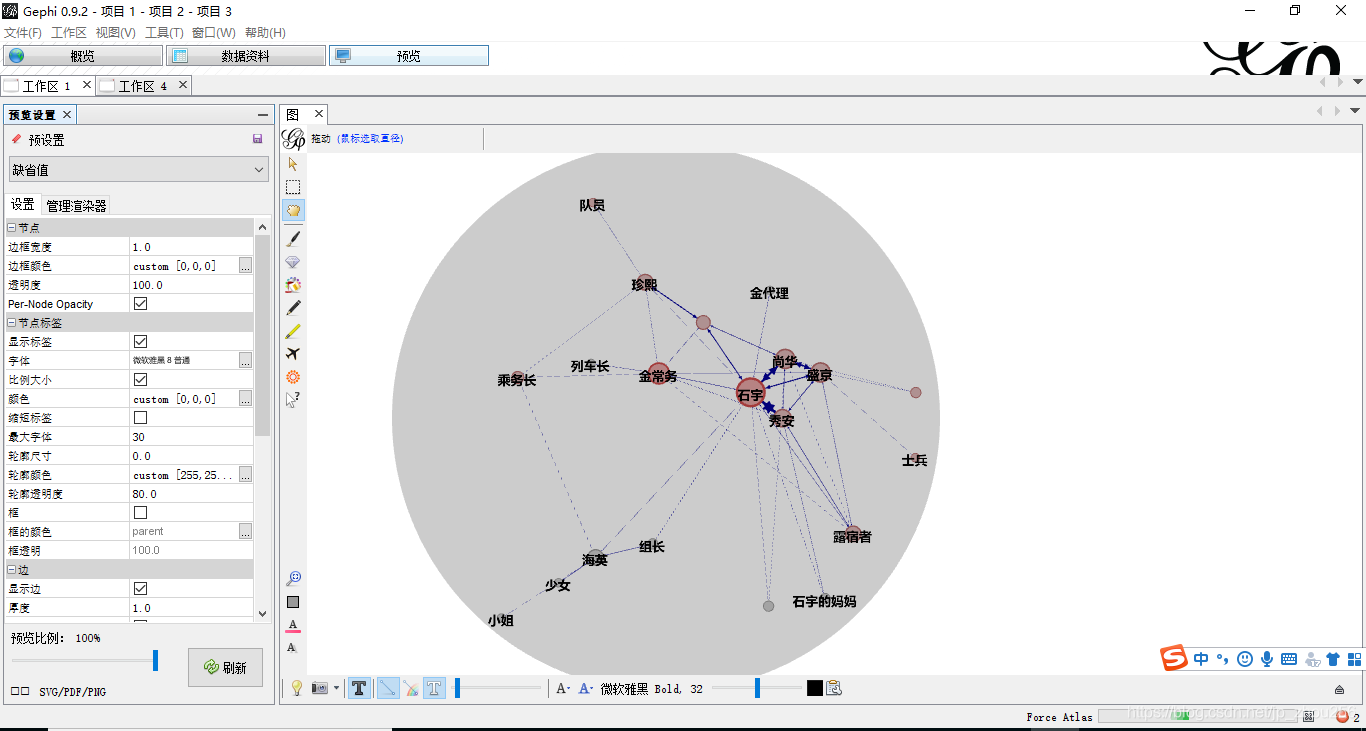Open label color mode blue A dropdown
Viewport: 1366px width, 731px height.
tap(586, 688)
